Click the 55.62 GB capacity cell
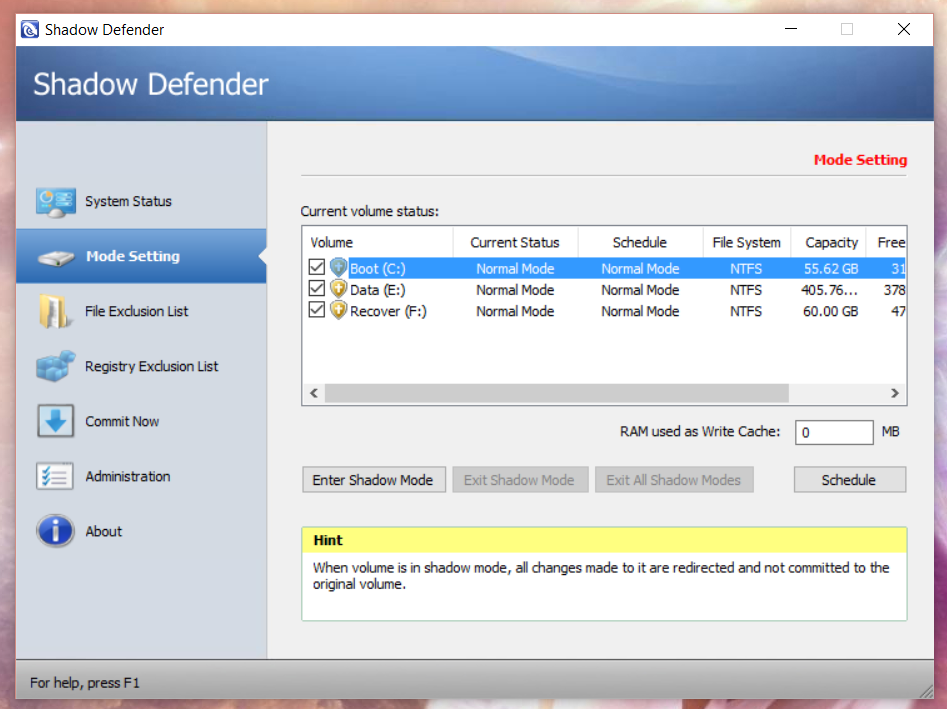Screen dimensions: 947x709 (830, 269)
